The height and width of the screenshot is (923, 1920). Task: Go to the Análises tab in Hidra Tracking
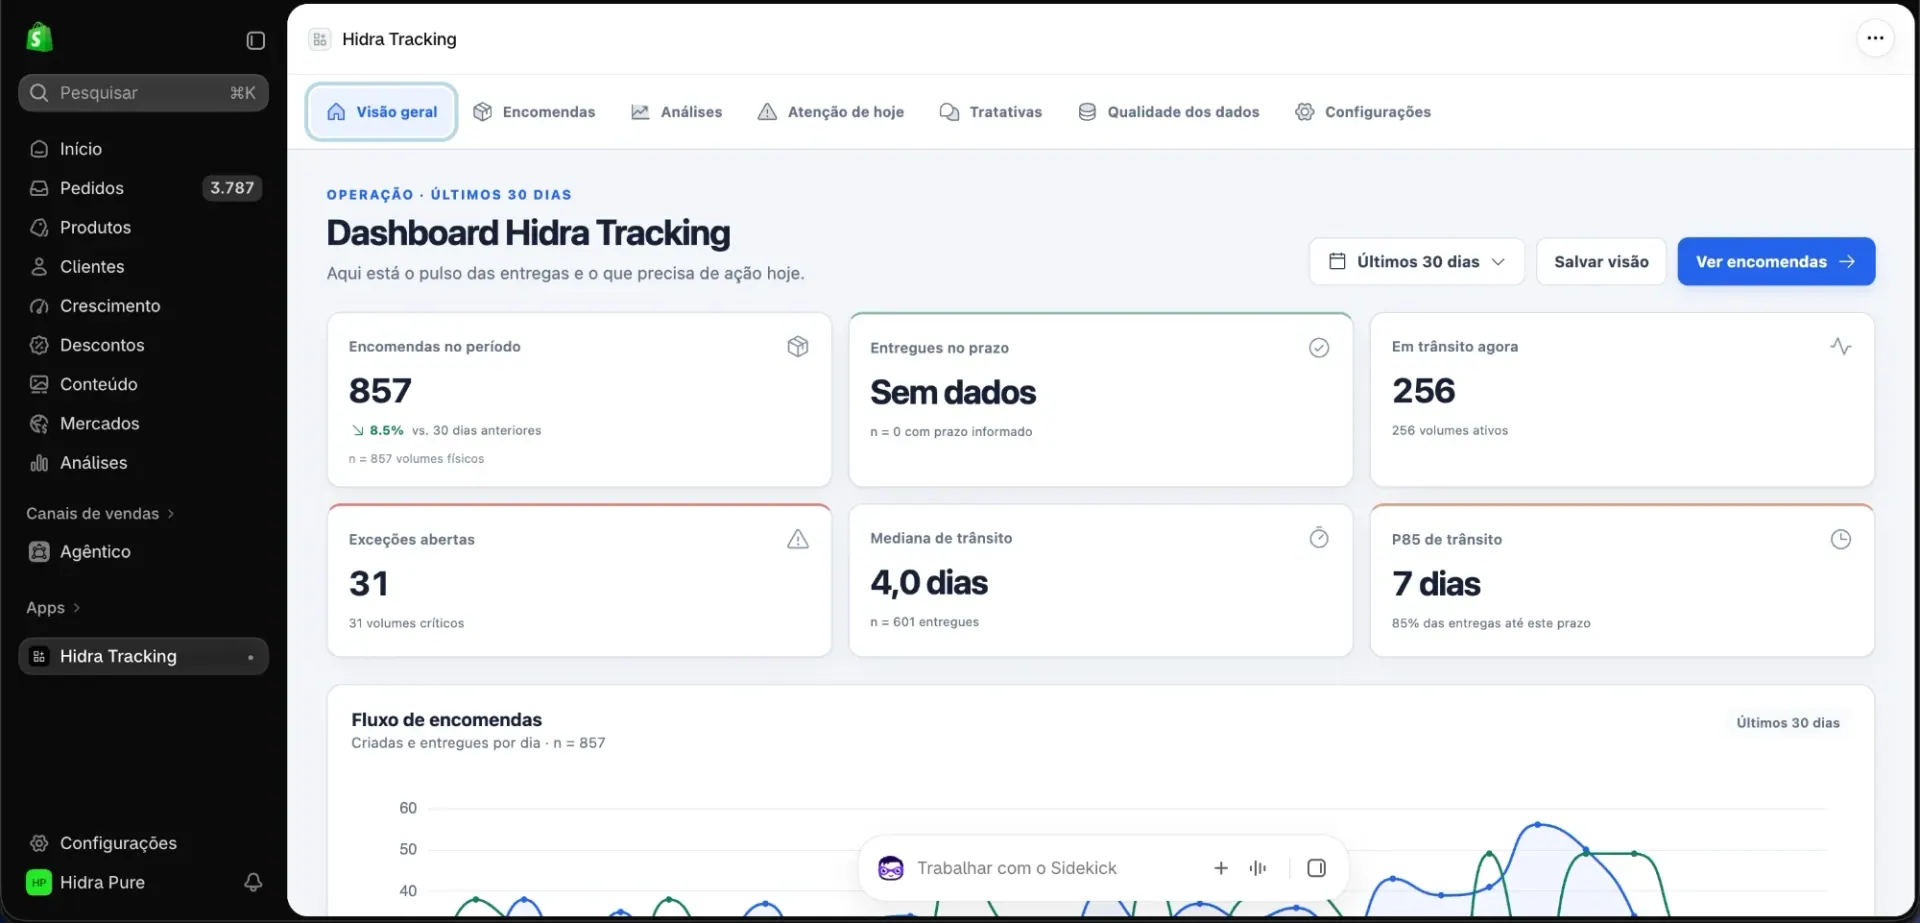click(676, 112)
